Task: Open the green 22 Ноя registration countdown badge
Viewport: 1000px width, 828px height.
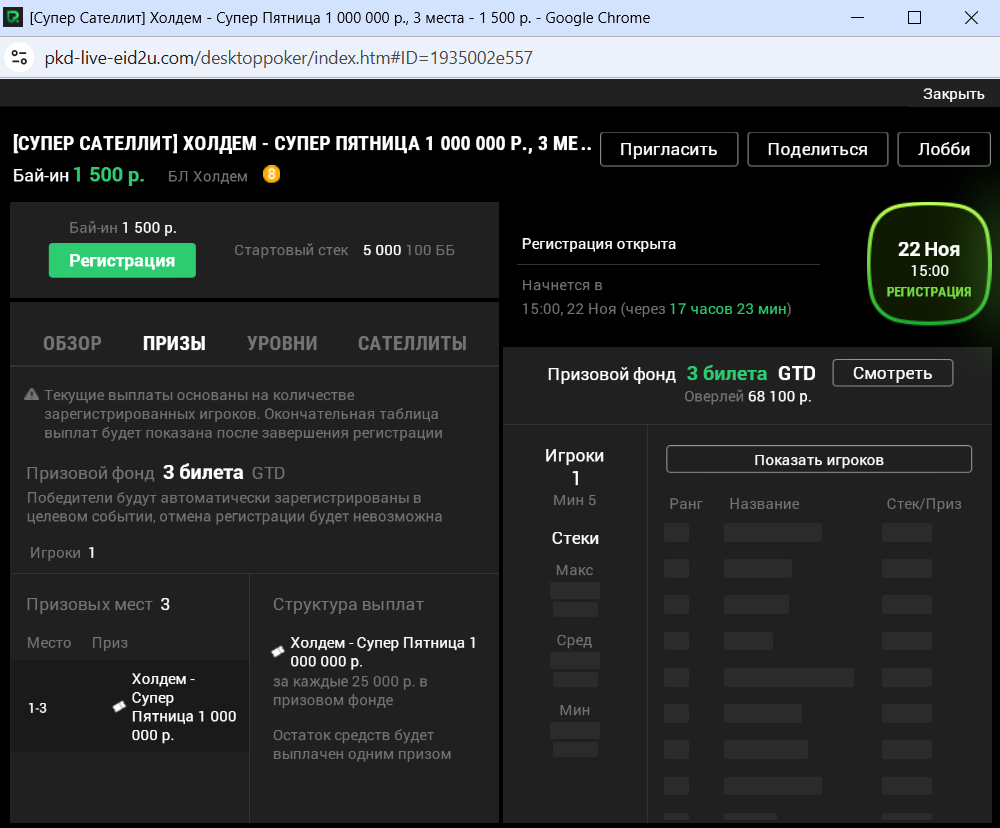Action: (x=928, y=263)
